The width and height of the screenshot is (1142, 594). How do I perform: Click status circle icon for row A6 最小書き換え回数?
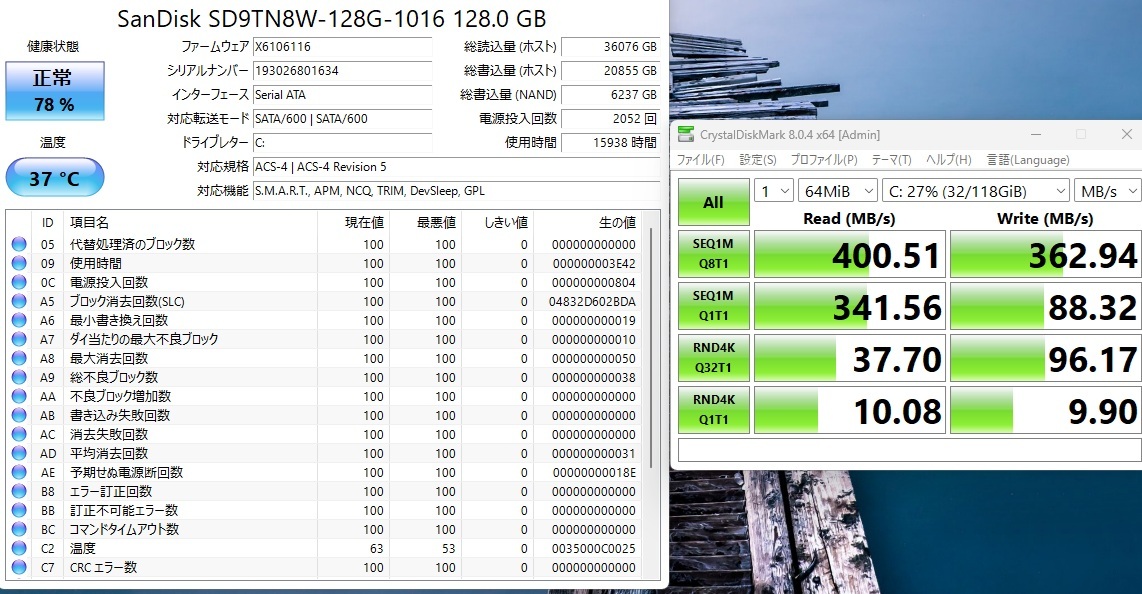click(19, 320)
